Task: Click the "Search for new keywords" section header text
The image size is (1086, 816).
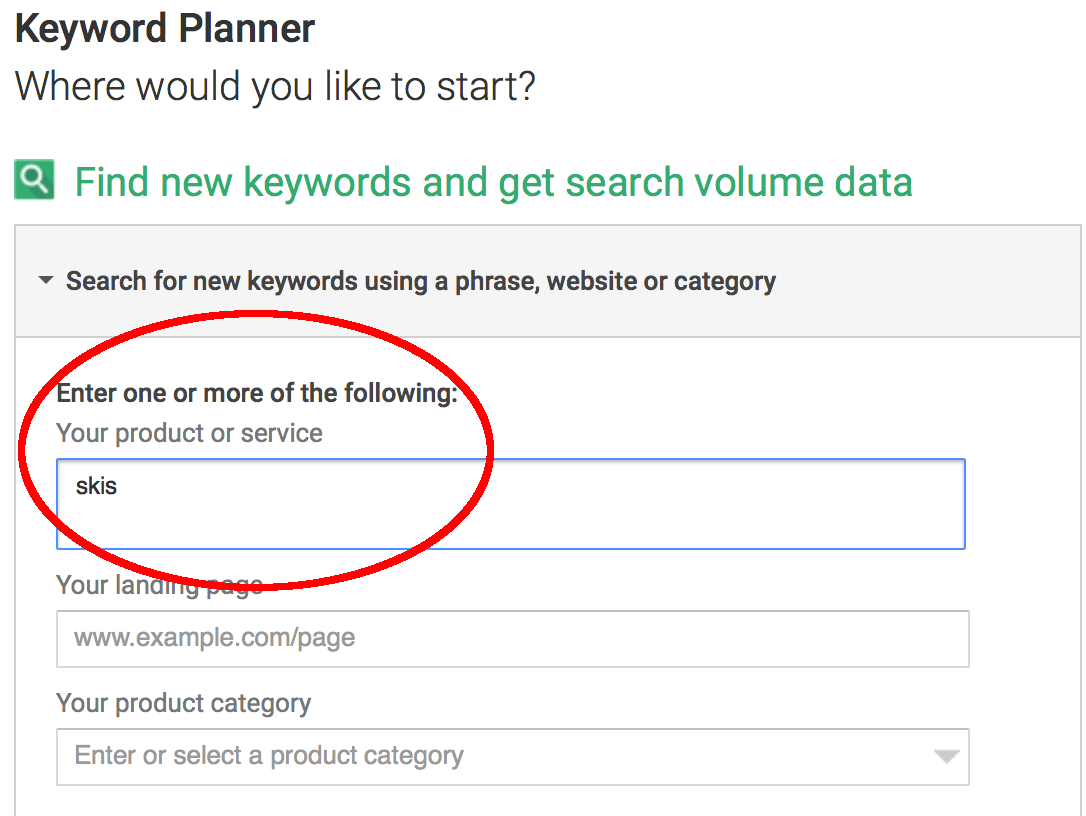Action: [420, 281]
